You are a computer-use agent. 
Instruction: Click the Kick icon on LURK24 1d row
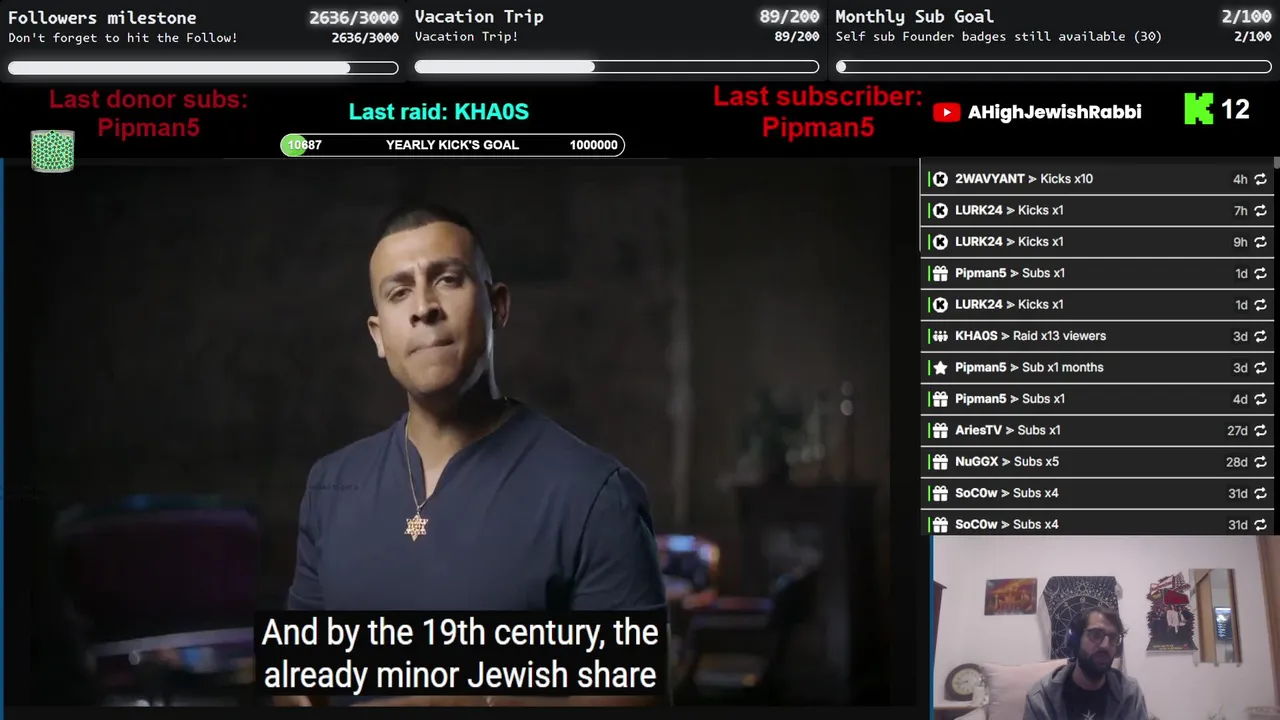point(940,304)
